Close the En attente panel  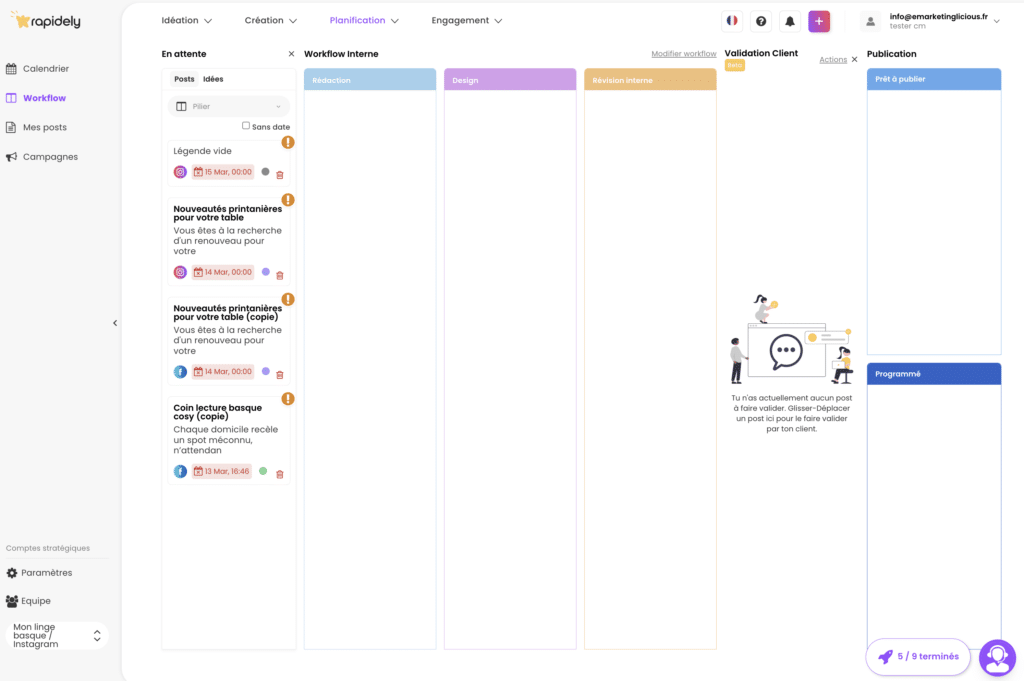click(291, 54)
